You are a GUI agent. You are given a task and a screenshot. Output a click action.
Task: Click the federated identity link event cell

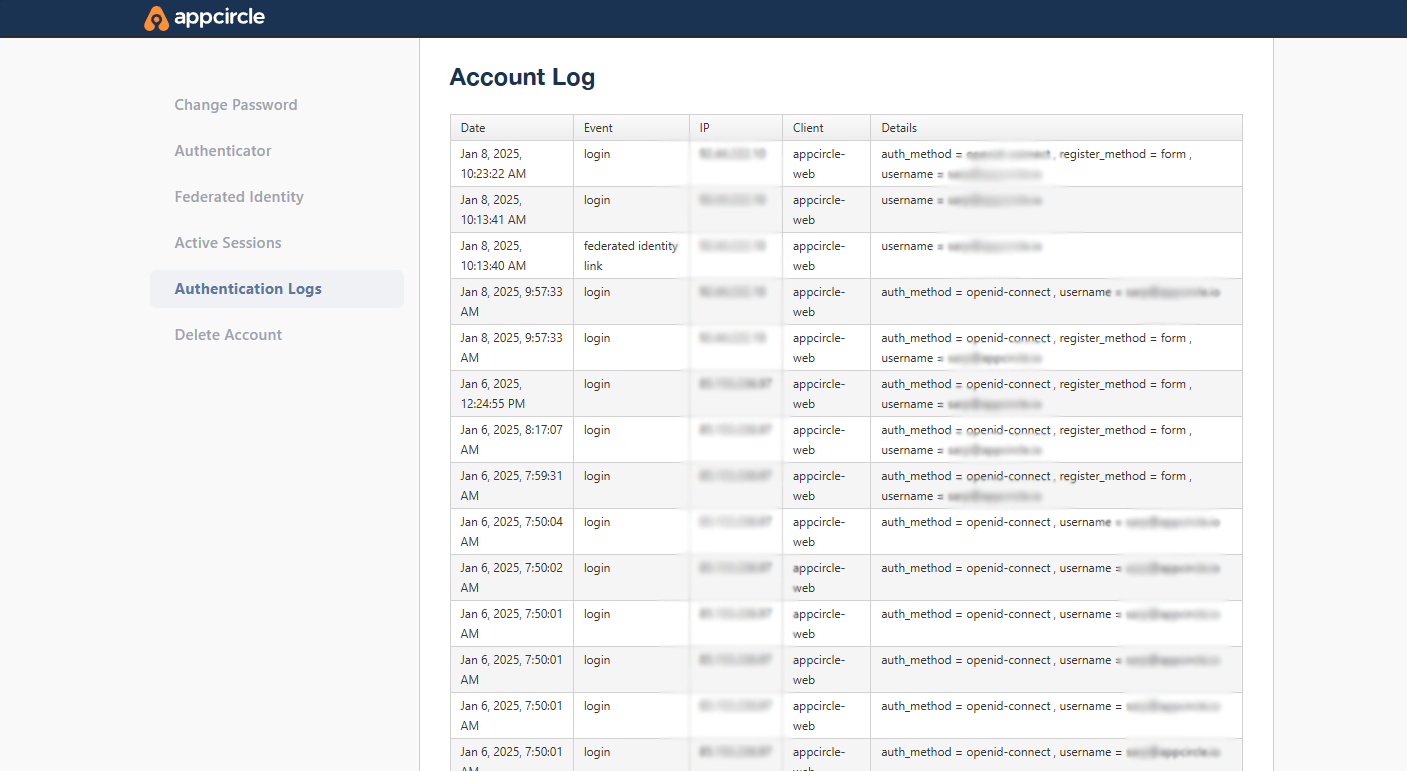coord(631,256)
